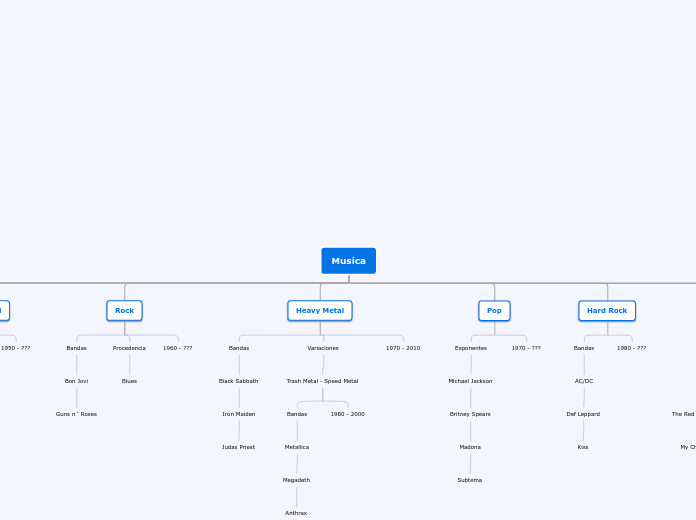The width and height of the screenshot is (696, 520).
Task: Select the Britney Spears node
Action: 470,414
